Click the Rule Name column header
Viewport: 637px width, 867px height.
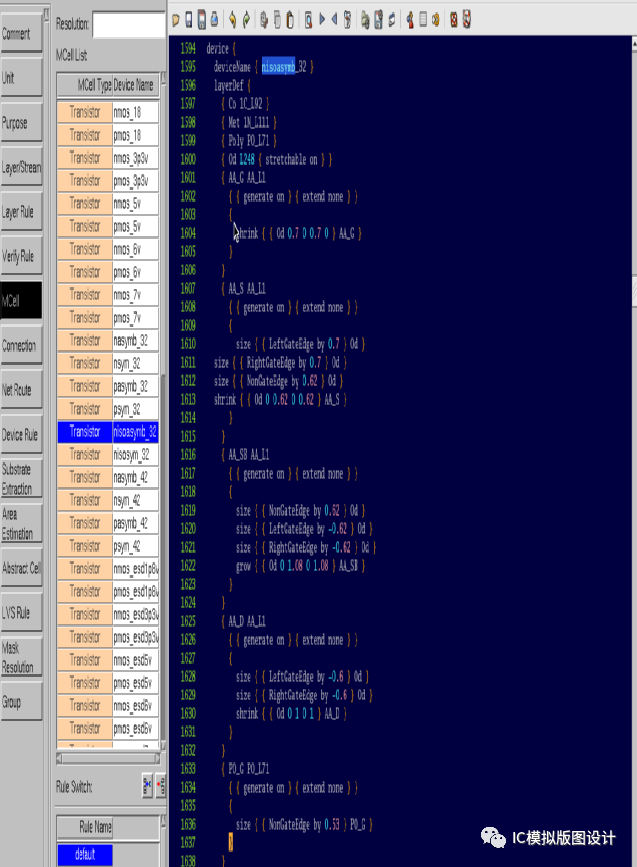pyautogui.click(x=85, y=827)
